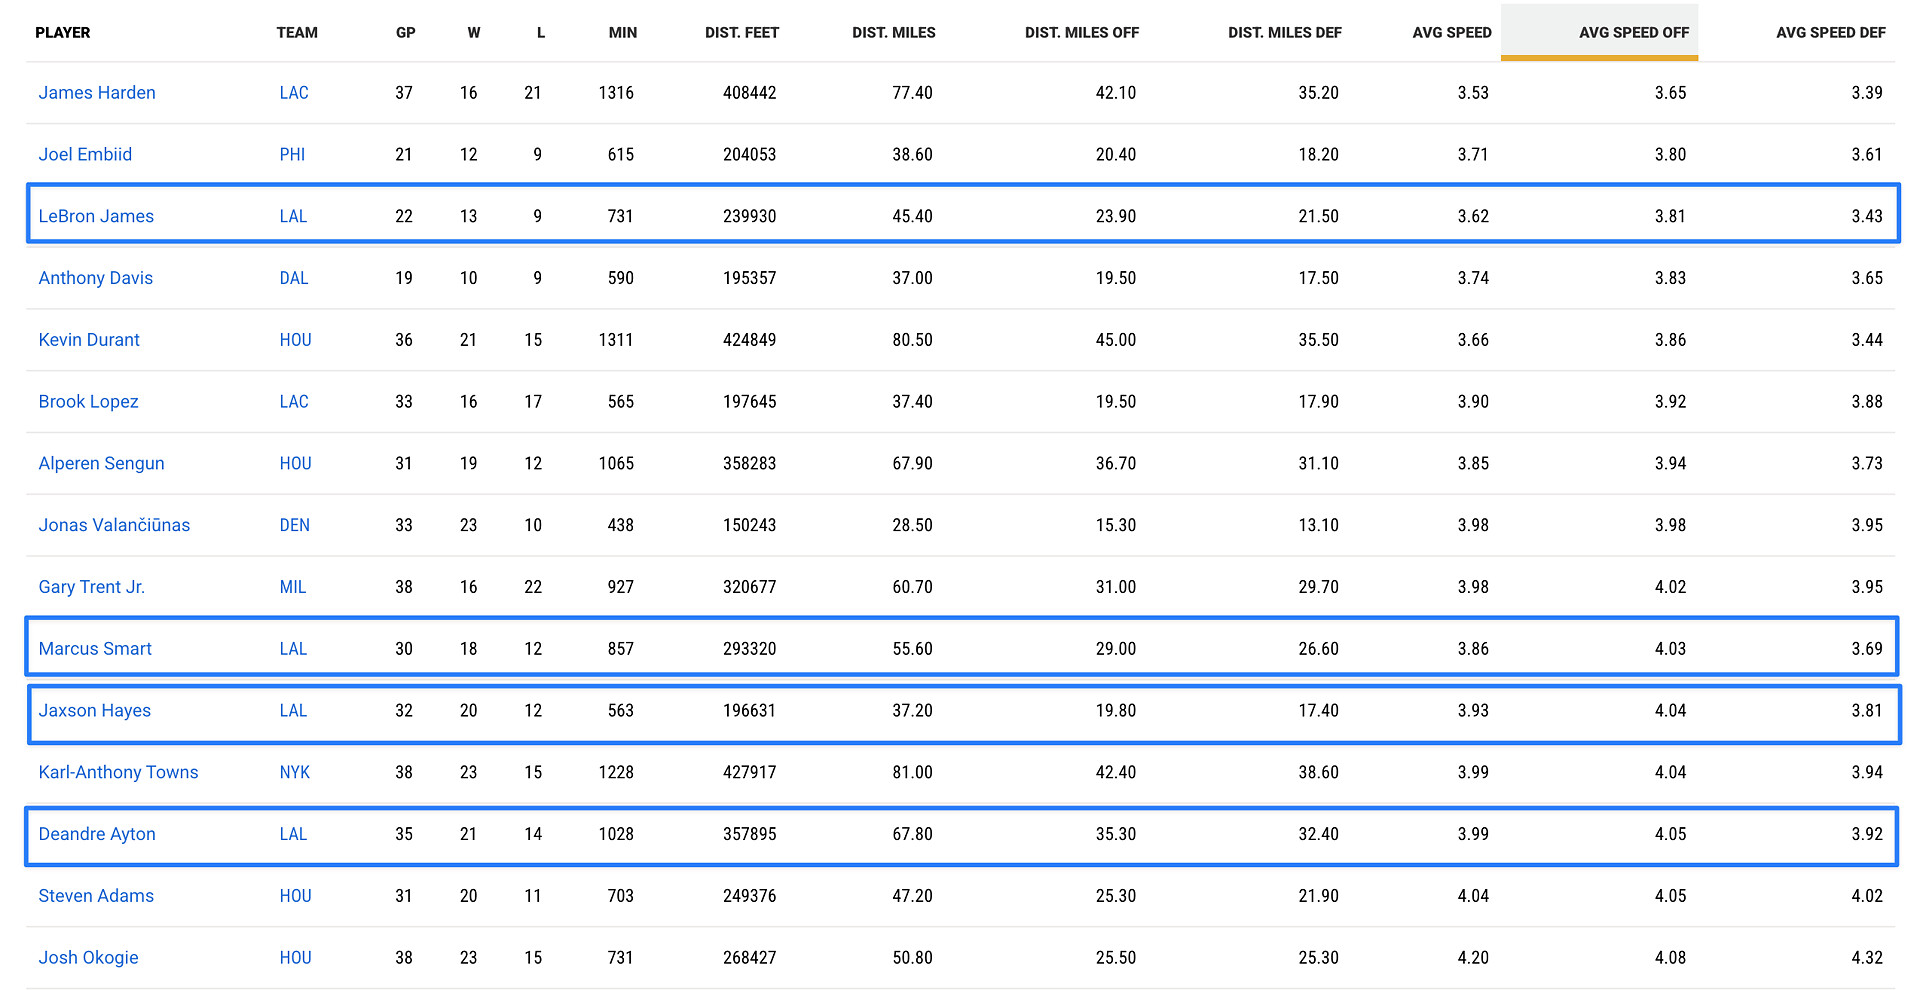Open Josh Okogie's player page
The width and height of the screenshot is (1920, 990).
(88, 958)
